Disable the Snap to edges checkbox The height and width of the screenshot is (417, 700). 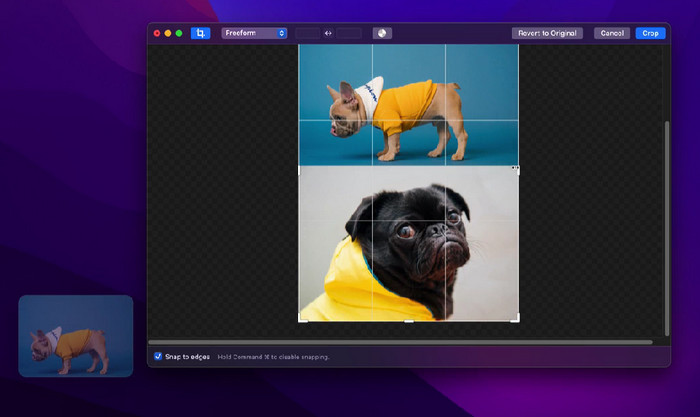coord(158,356)
